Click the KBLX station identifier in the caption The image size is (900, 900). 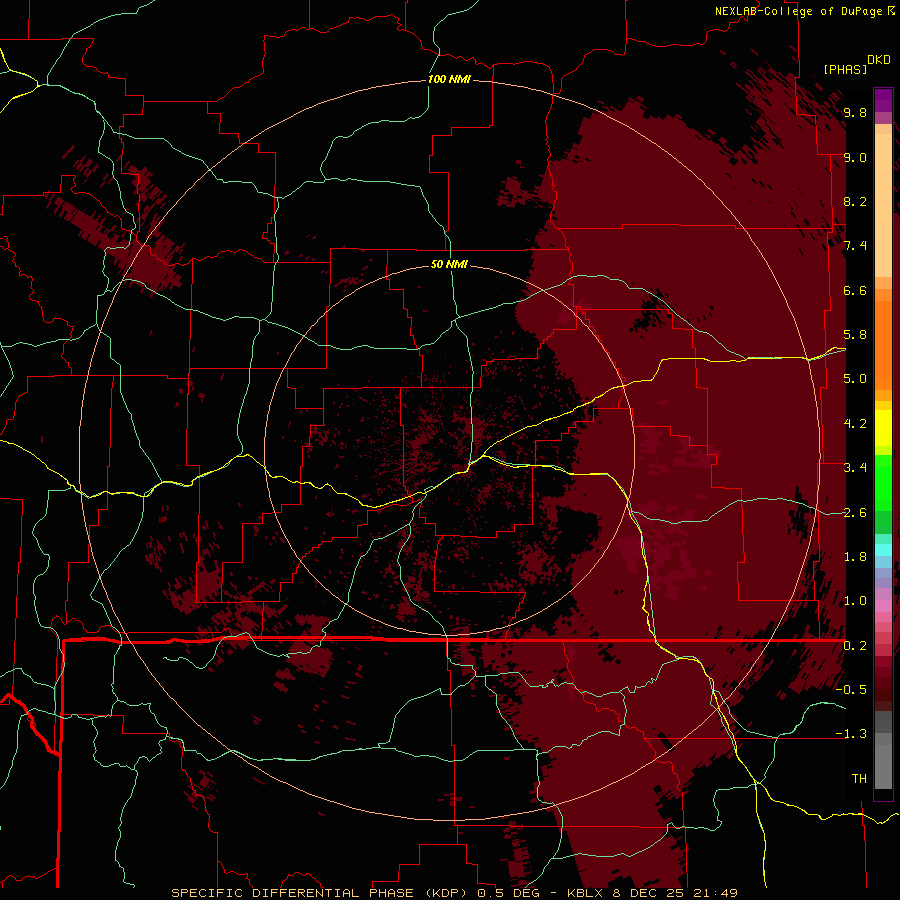pyautogui.click(x=585, y=893)
